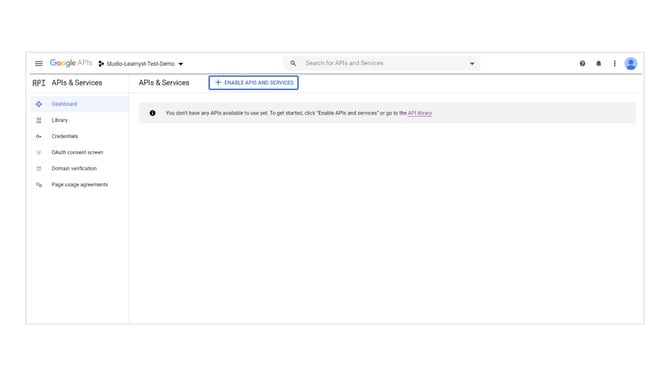Open Page usage agreements
Viewport: 670px width, 376px height.
[x=79, y=185]
